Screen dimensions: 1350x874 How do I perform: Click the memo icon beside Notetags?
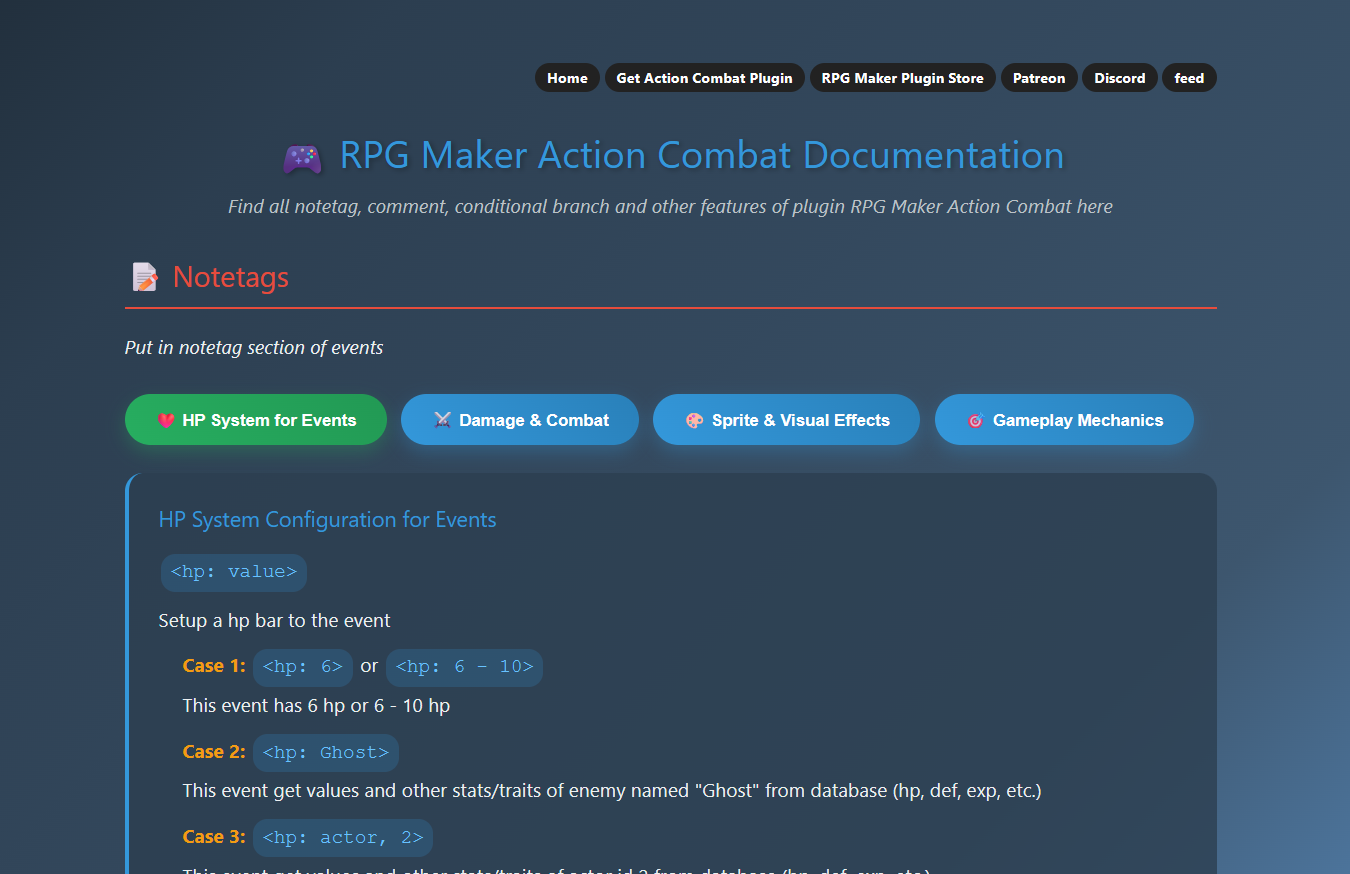pos(145,277)
